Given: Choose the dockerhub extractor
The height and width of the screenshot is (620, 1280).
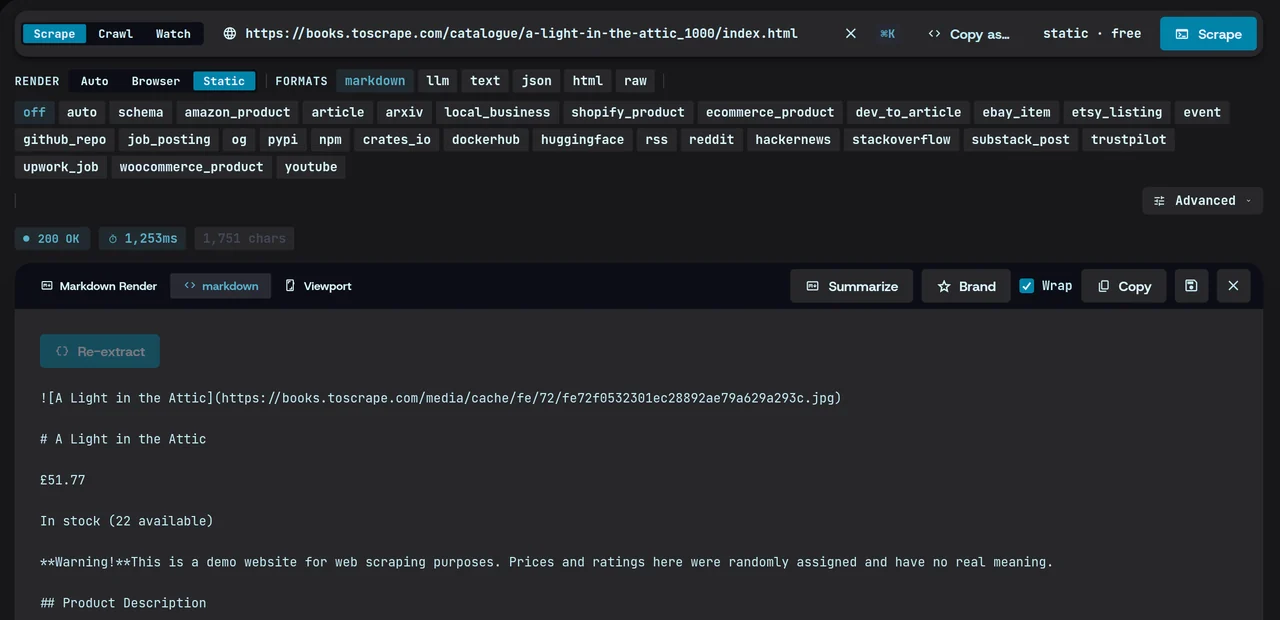Looking at the screenshot, I should (486, 139).
